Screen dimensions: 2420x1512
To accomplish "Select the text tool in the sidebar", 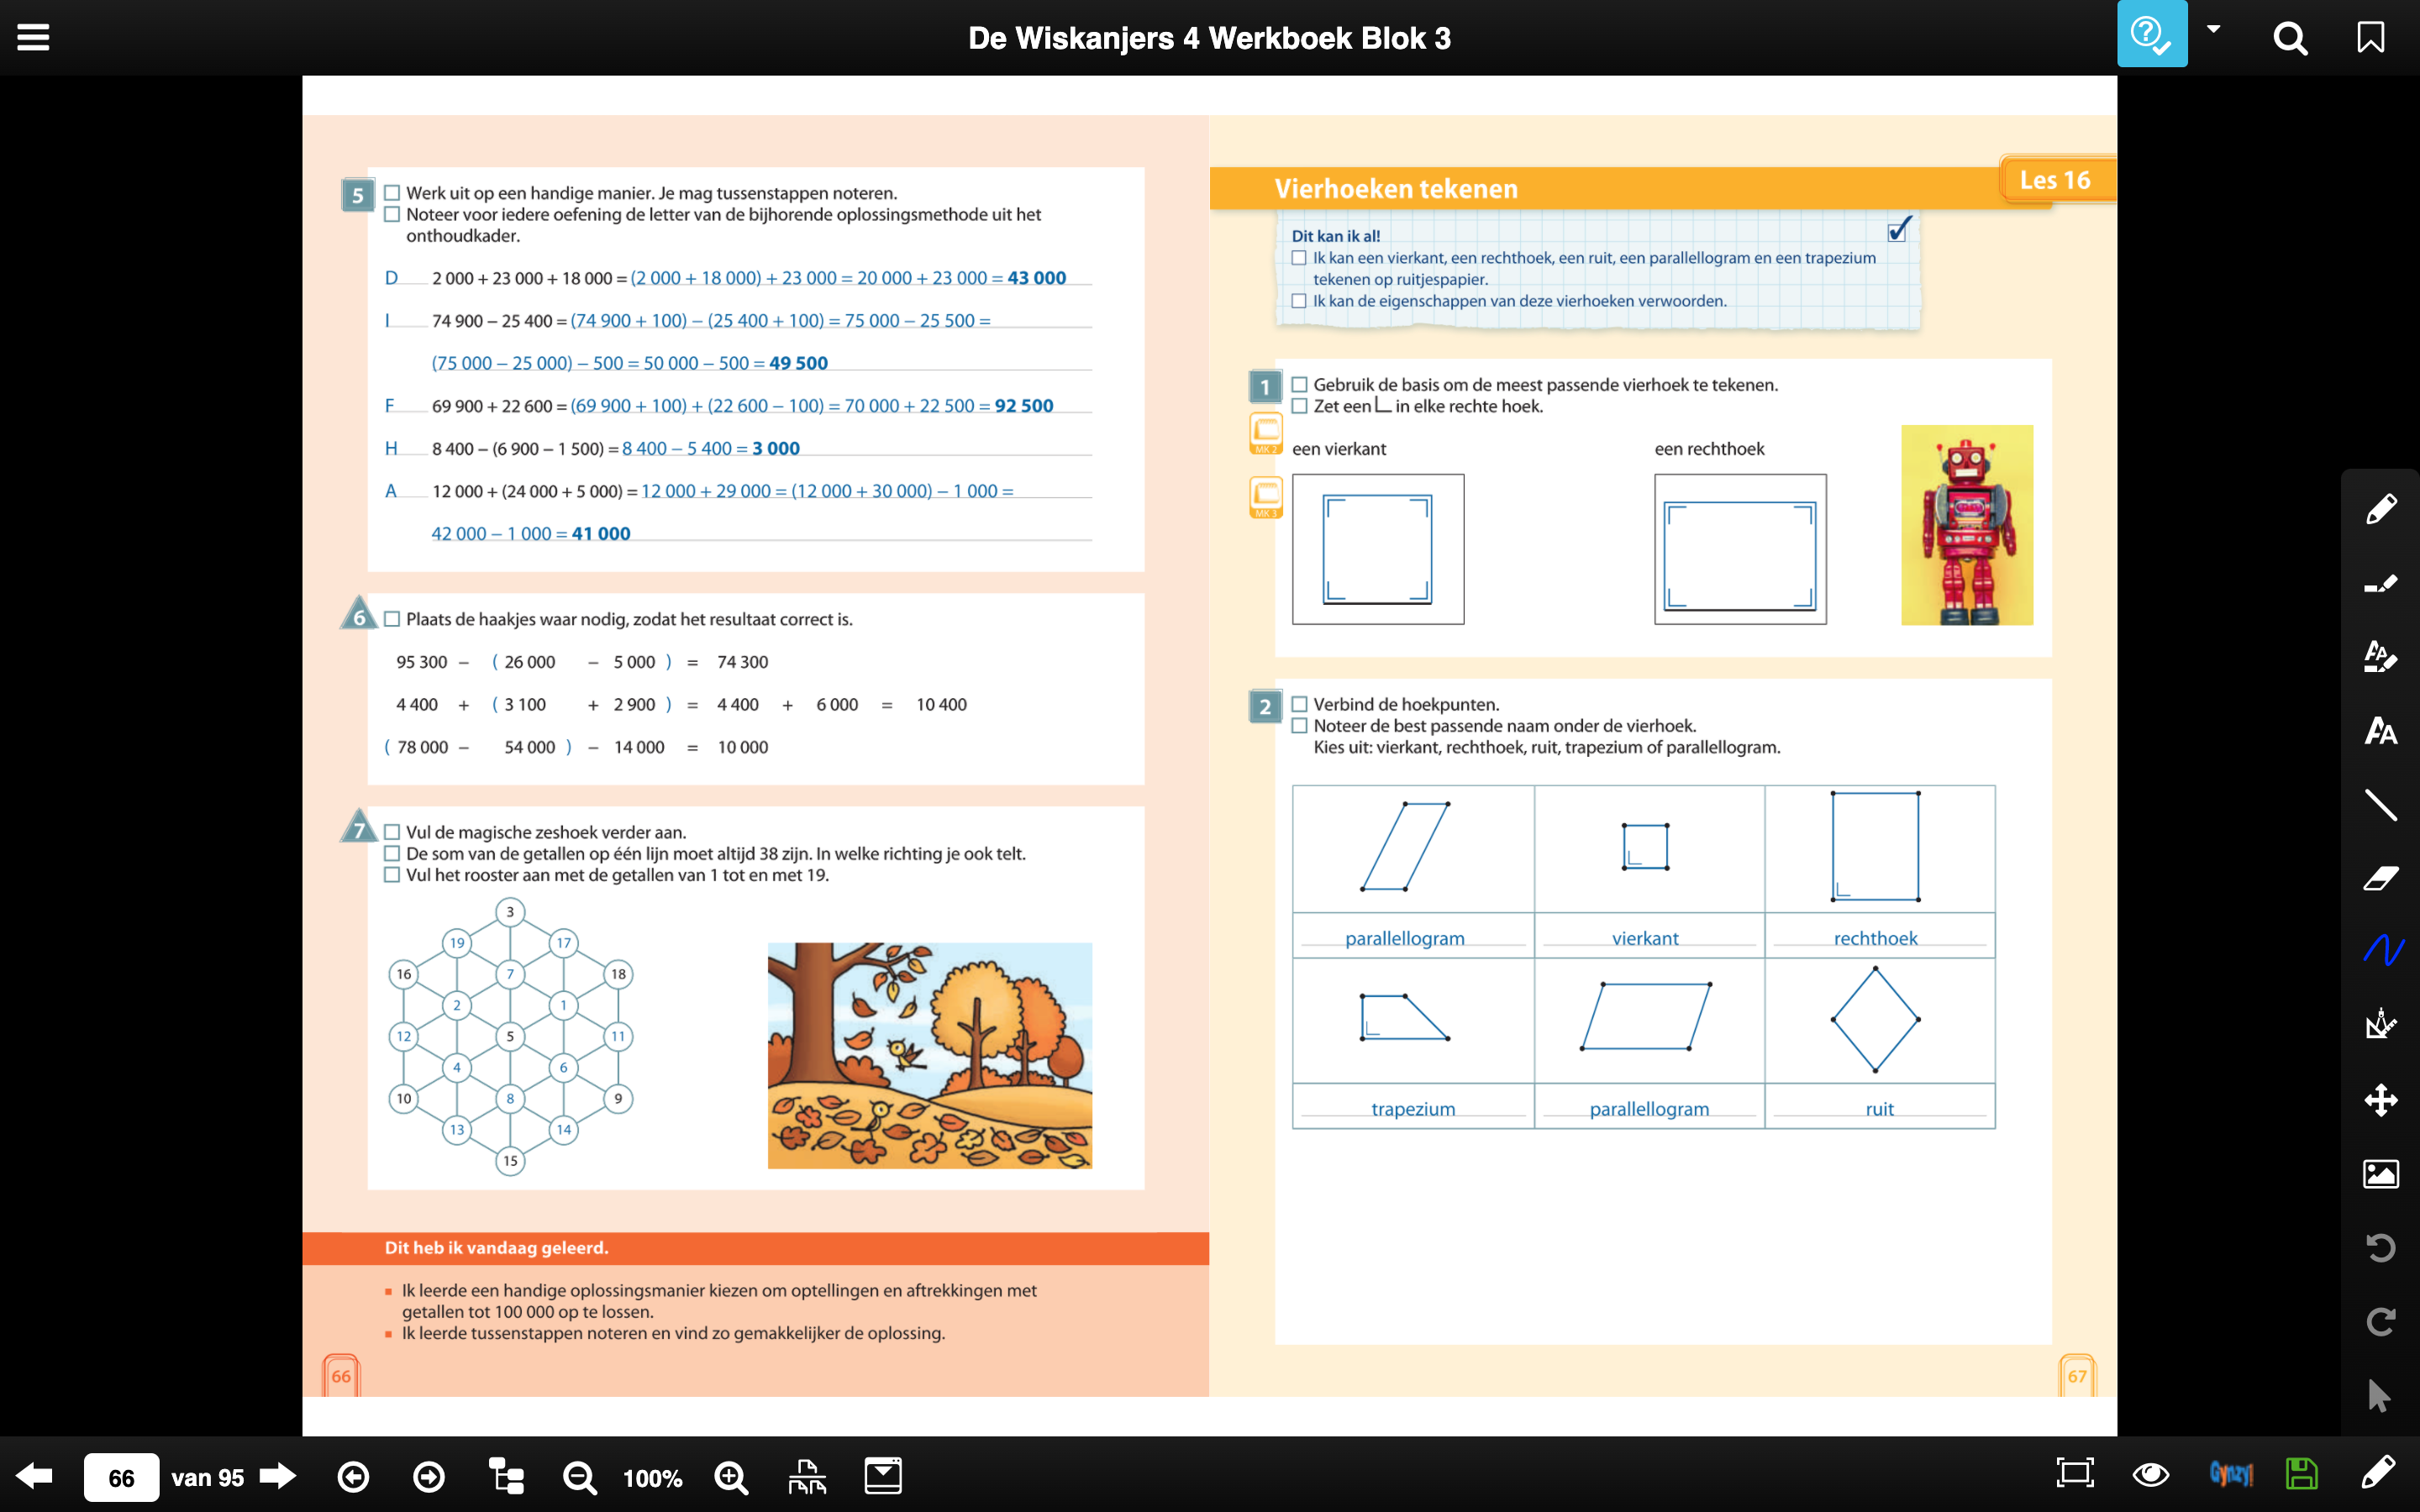I will [2380, 731].
